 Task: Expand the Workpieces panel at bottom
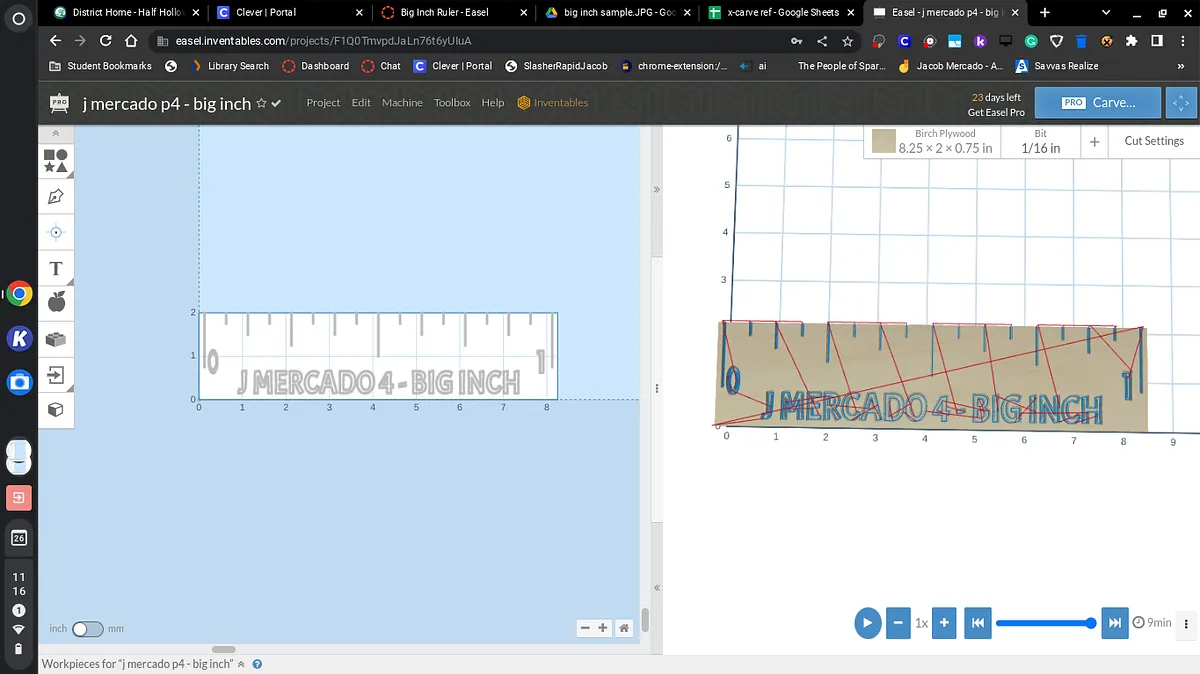click(240, 664)
